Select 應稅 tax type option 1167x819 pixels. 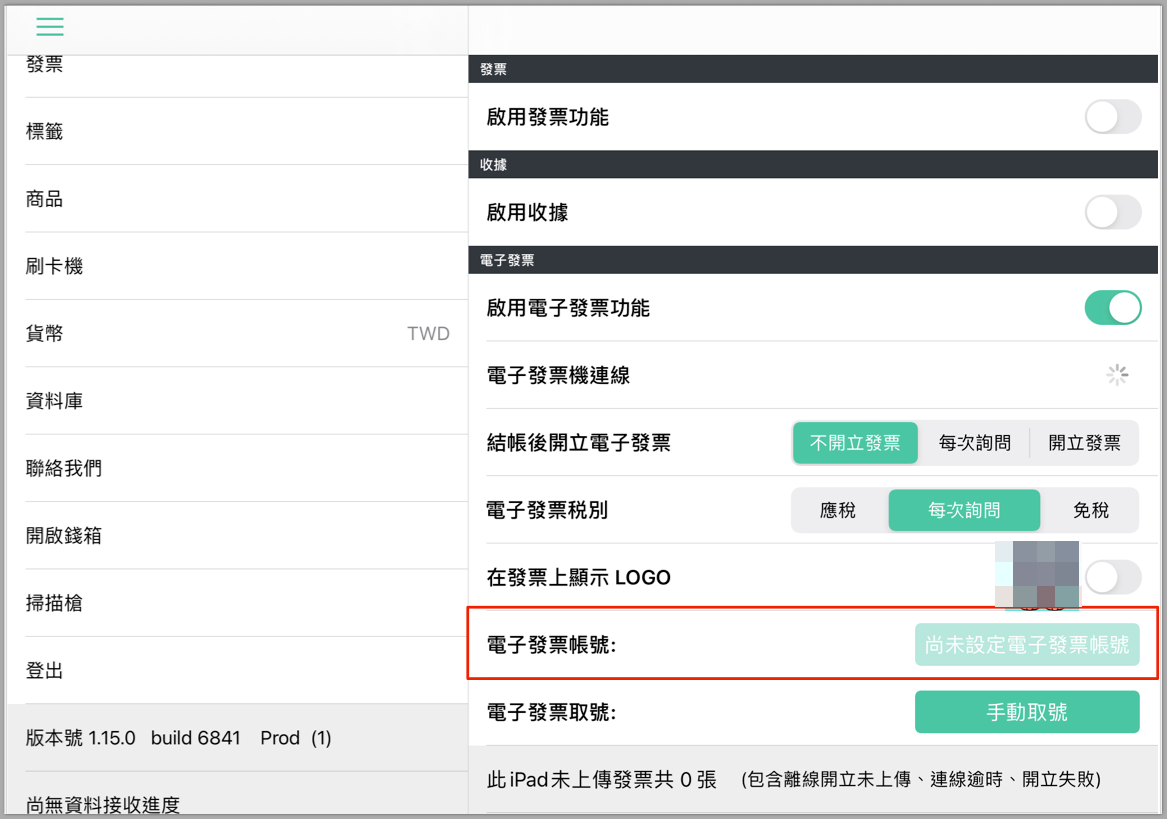[x=839, y=511]
